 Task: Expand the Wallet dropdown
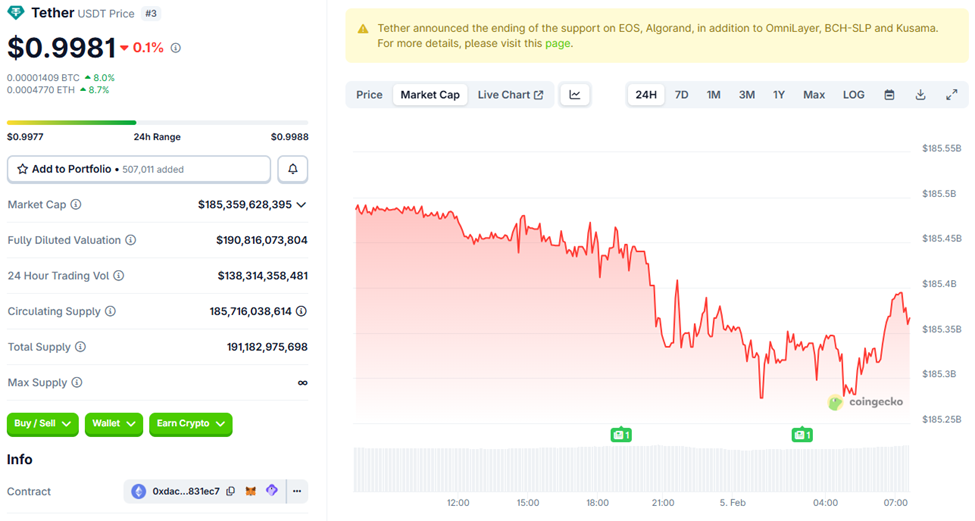click(x=113, y=424)
